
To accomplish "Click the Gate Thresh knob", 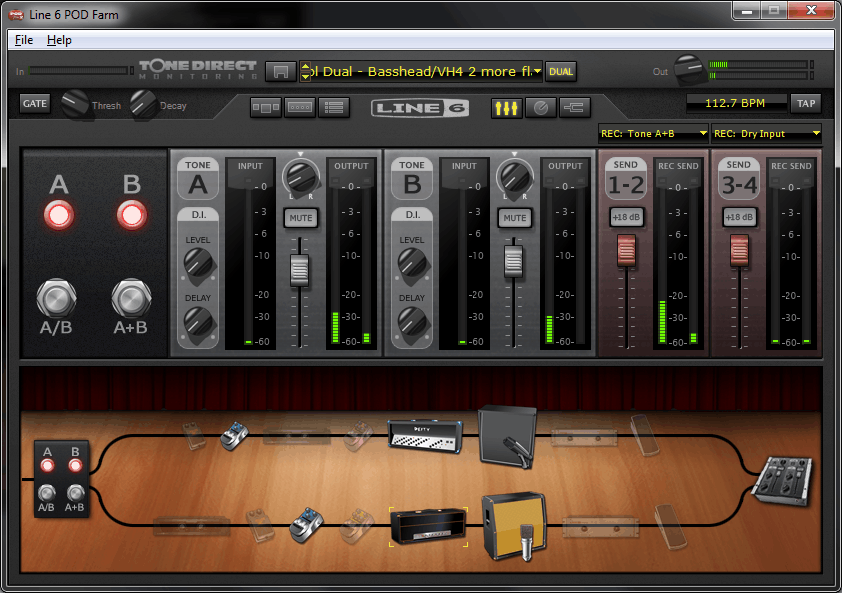I will [75, 104].
